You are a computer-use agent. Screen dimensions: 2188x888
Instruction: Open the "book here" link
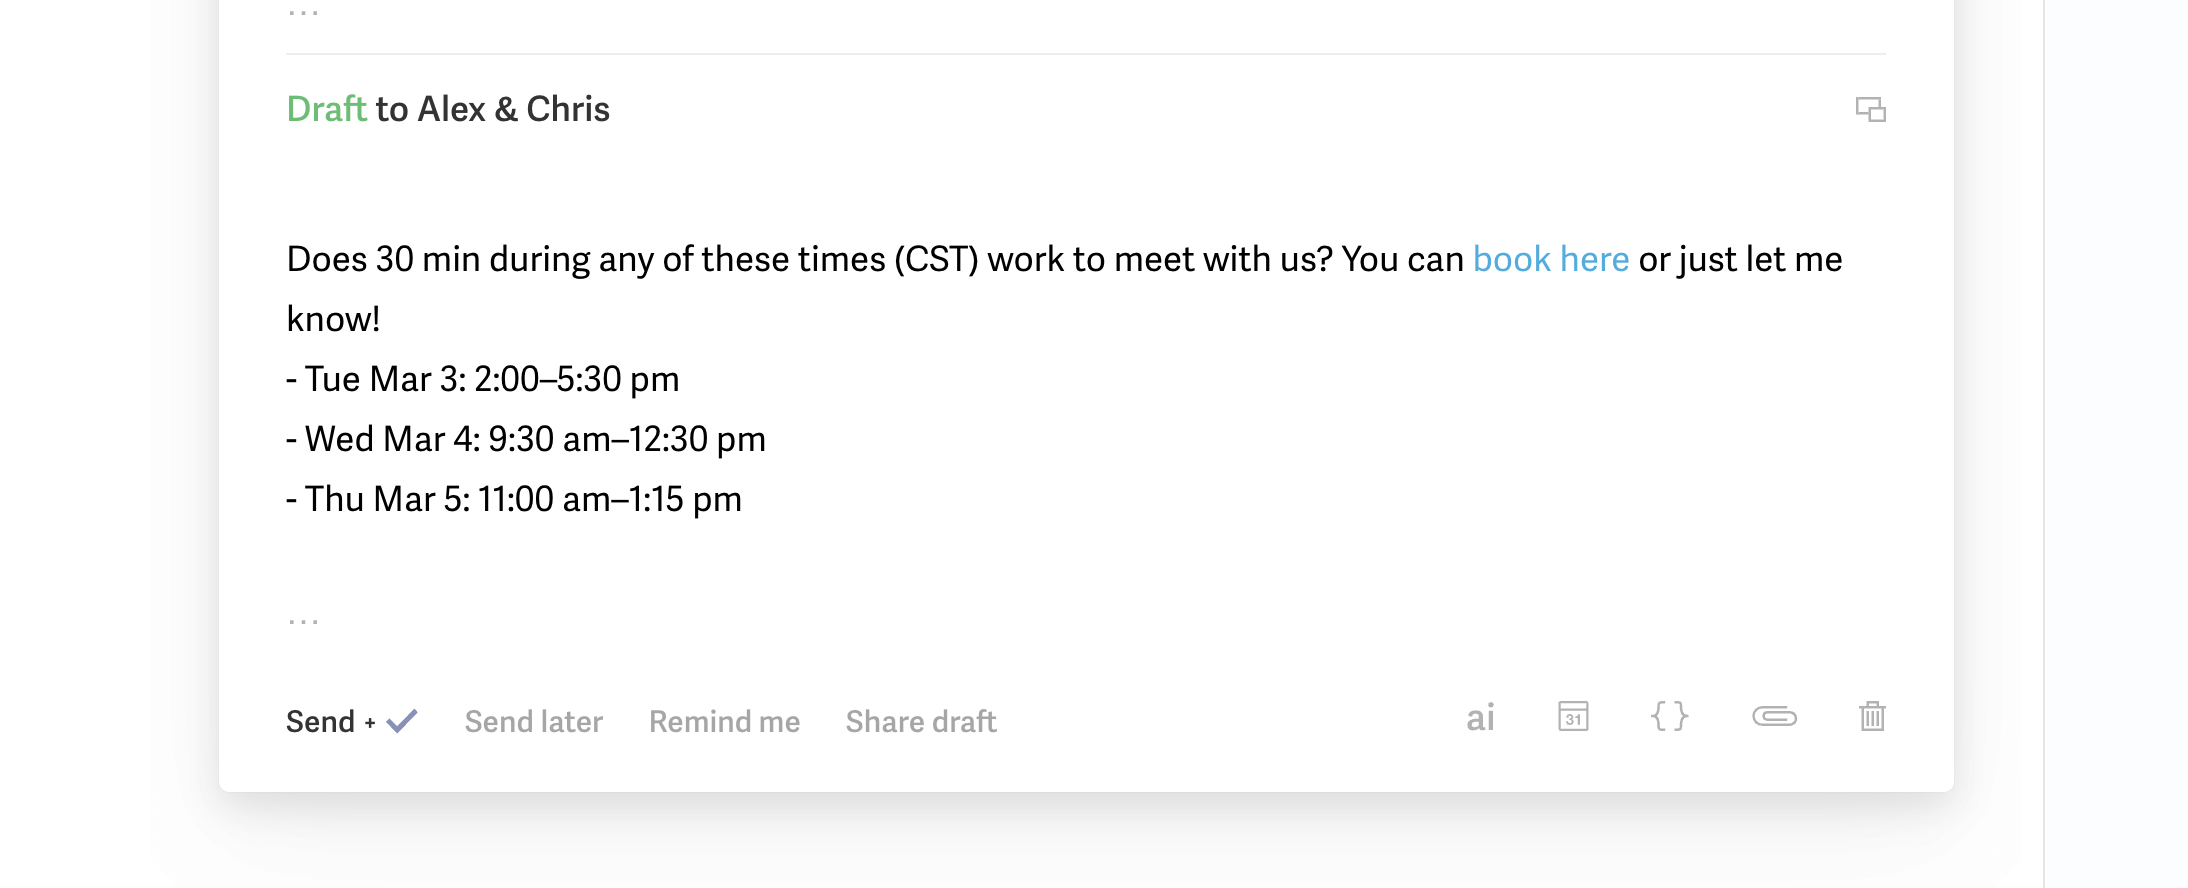(1550, 260)
